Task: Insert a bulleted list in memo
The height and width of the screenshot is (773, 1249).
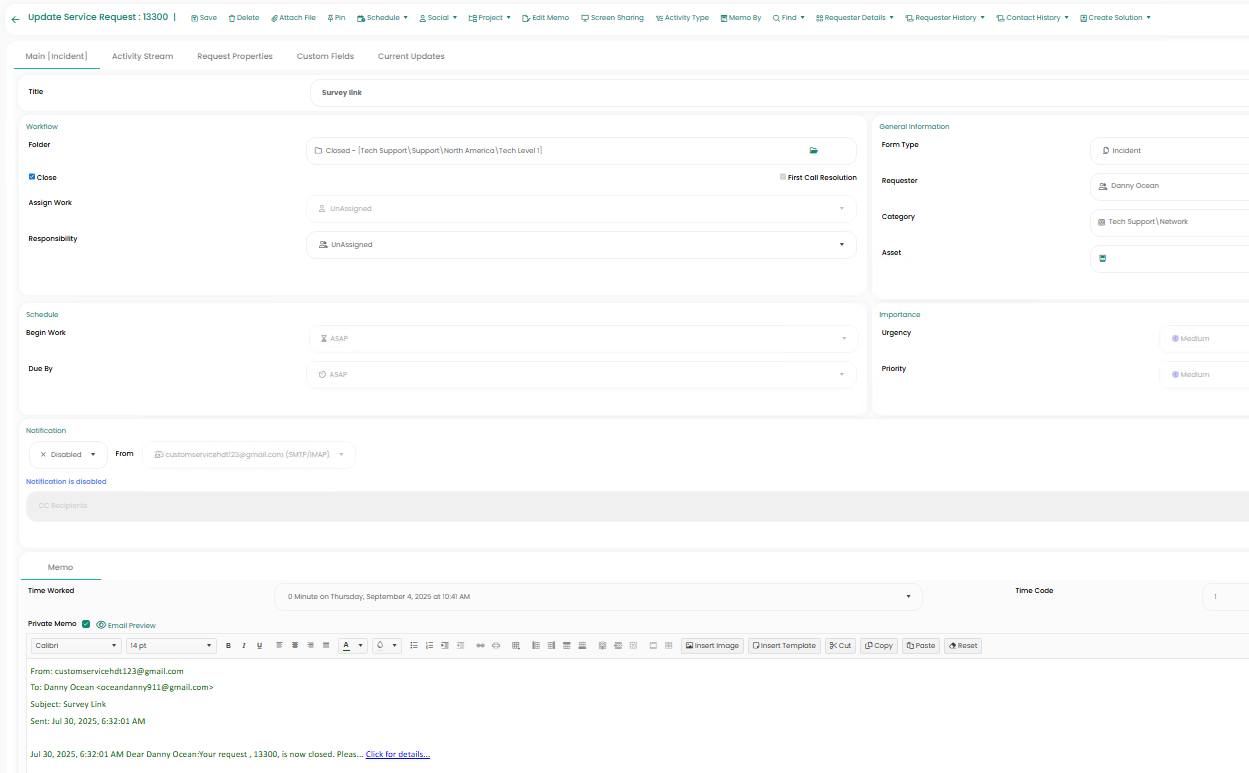Action: [414, 646]
